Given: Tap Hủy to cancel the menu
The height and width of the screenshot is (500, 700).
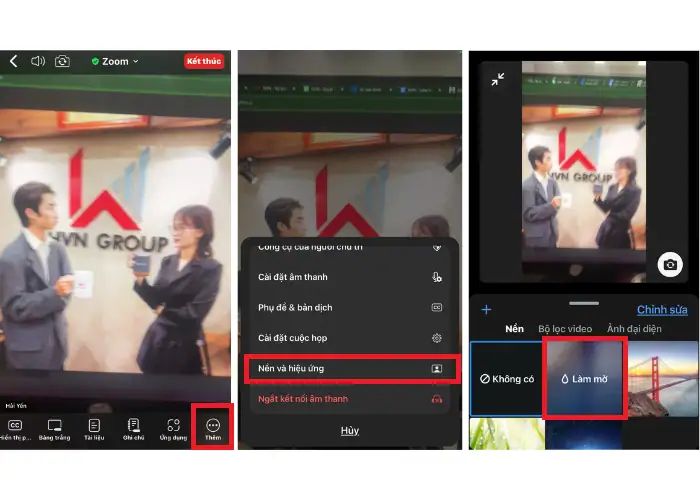Looking at the screenshot, I should pyautogui.click(x=349, y=430).
